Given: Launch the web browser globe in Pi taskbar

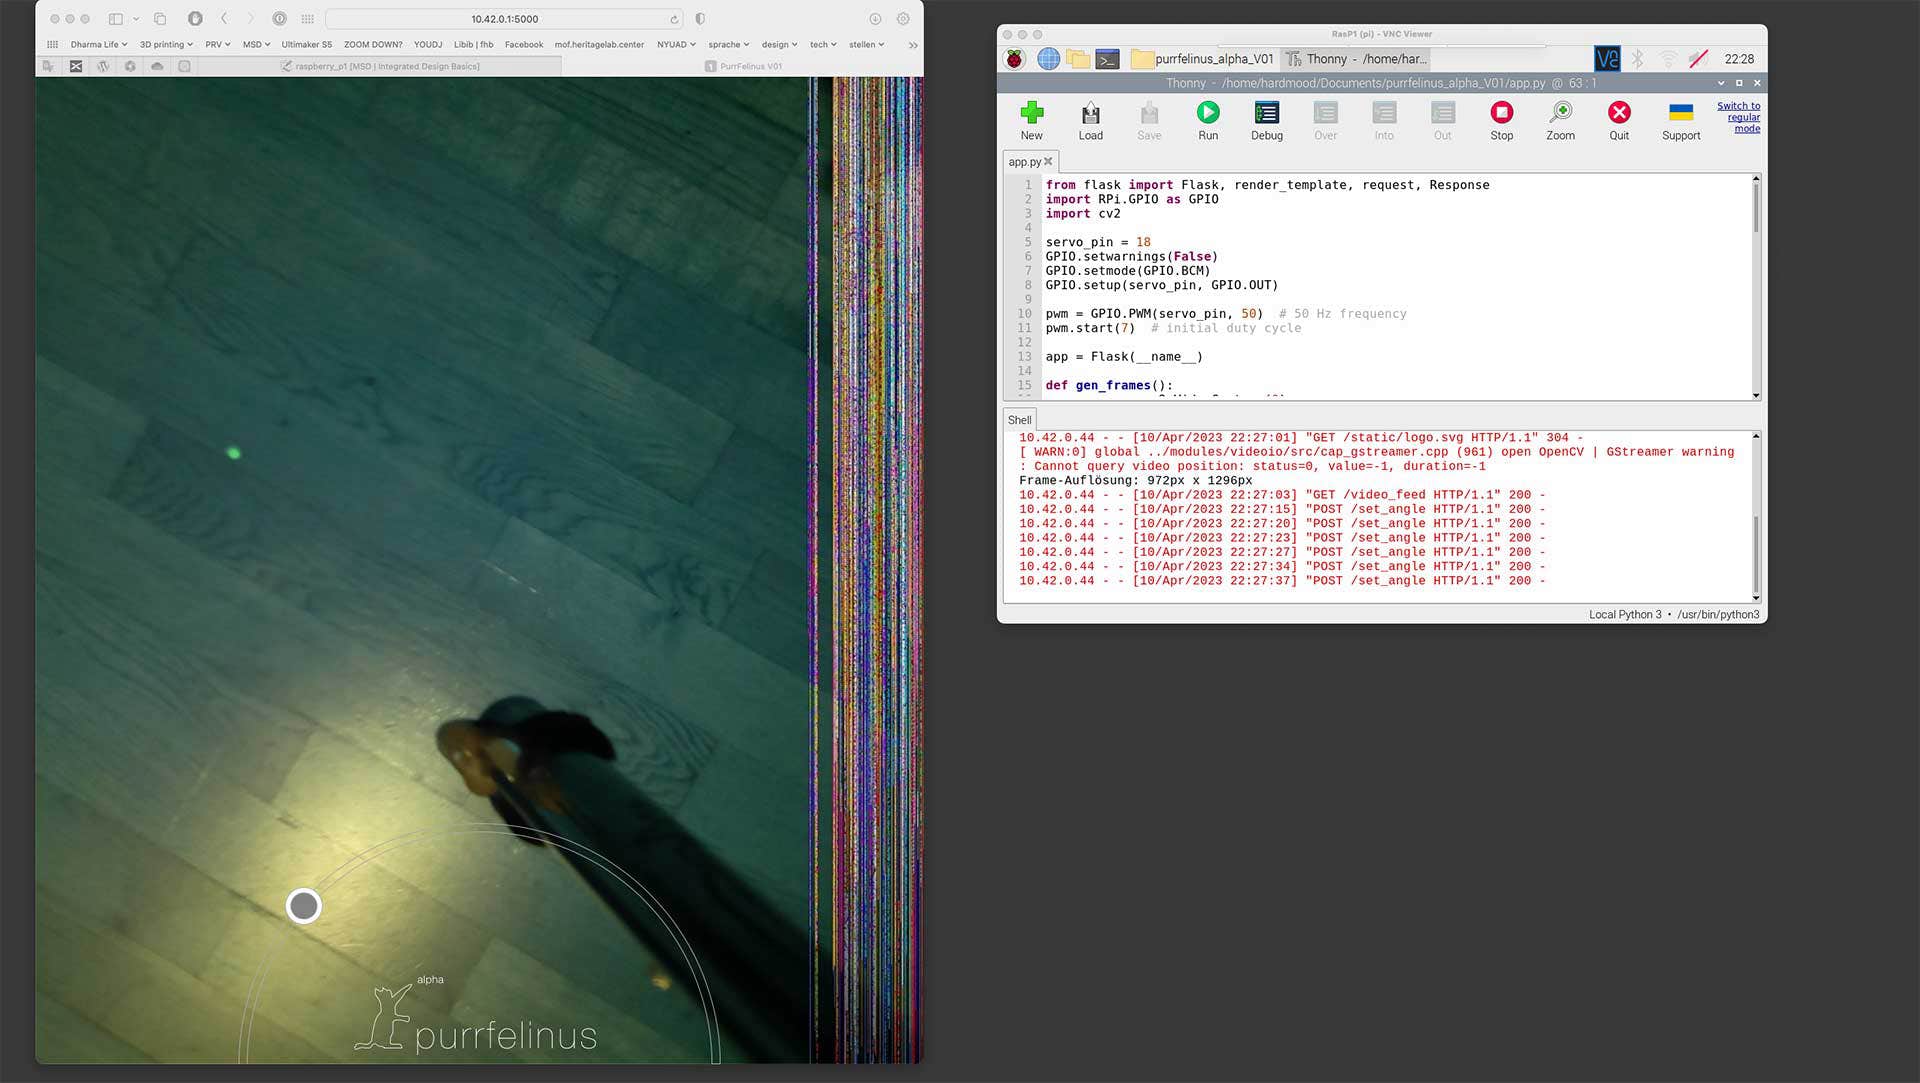Looking at the screenshot, I should tap(1047, 59).
